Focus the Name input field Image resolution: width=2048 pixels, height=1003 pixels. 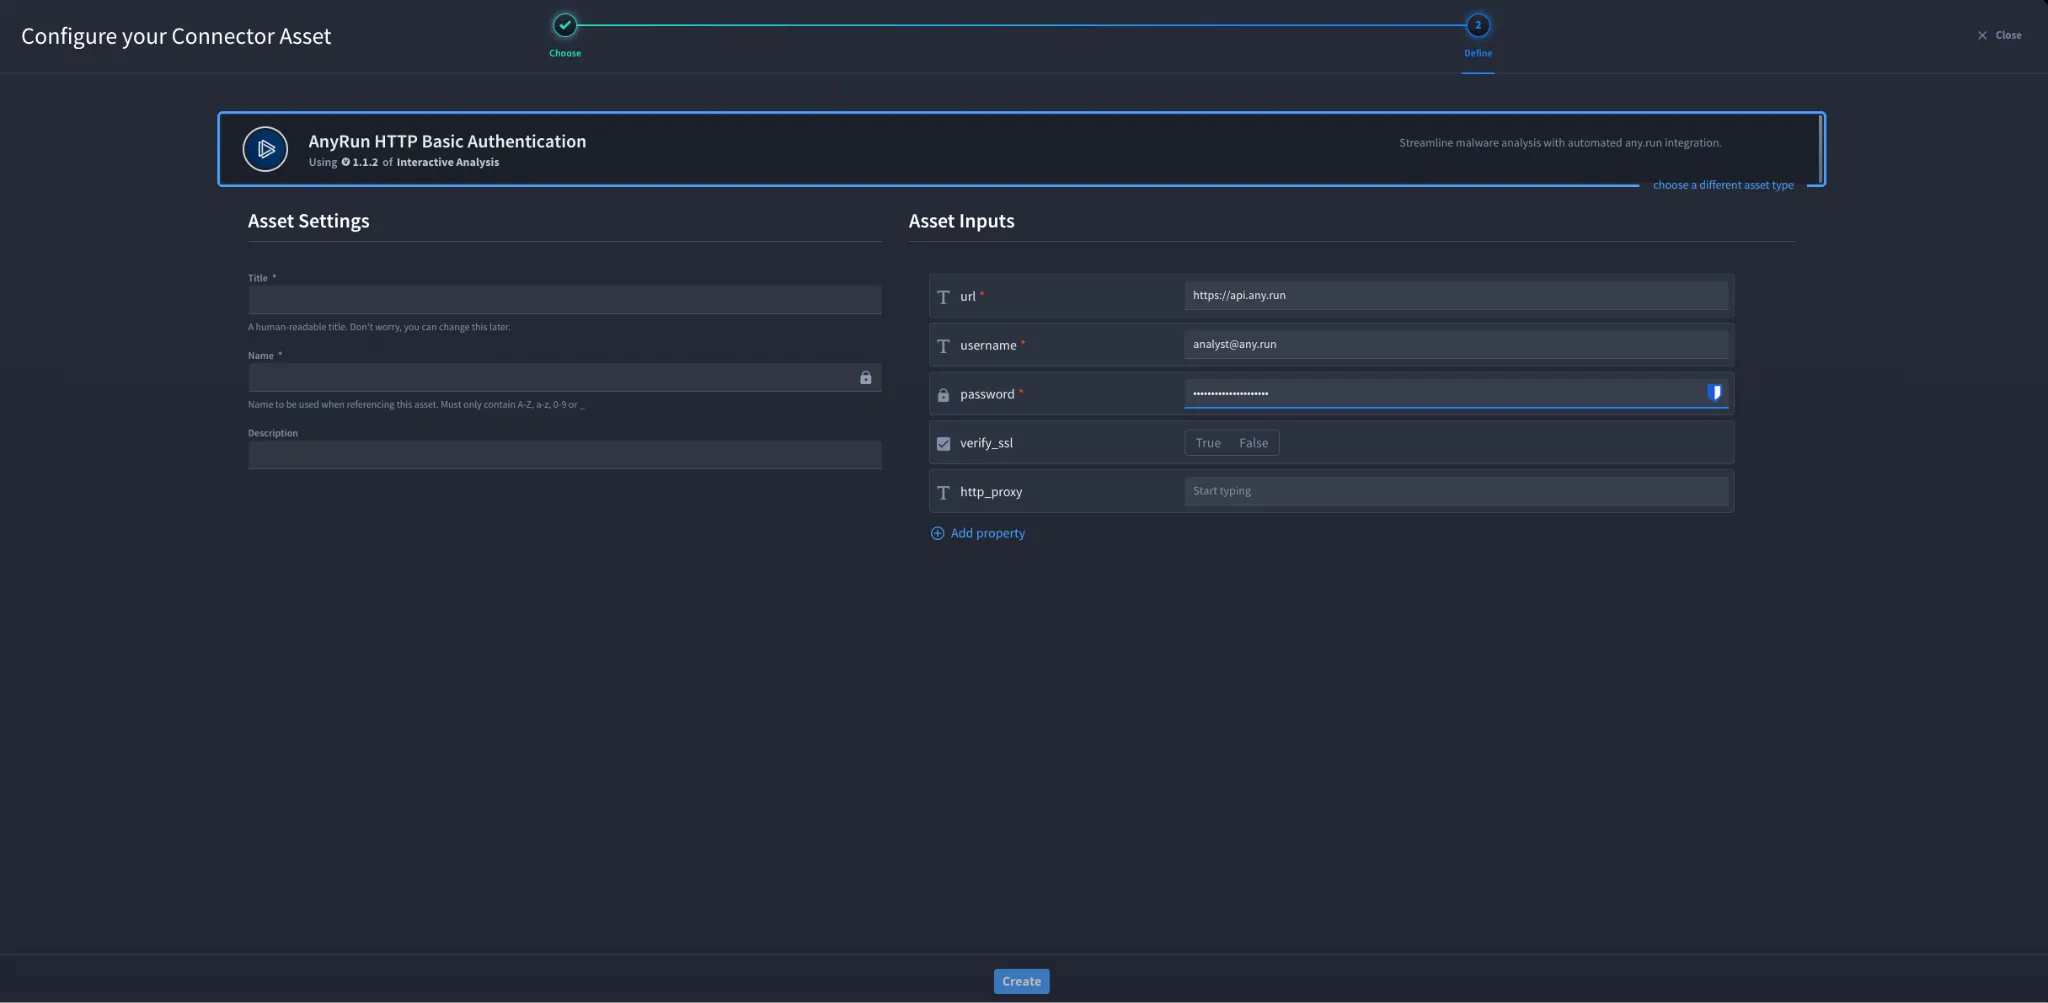(x=565, y=377)
